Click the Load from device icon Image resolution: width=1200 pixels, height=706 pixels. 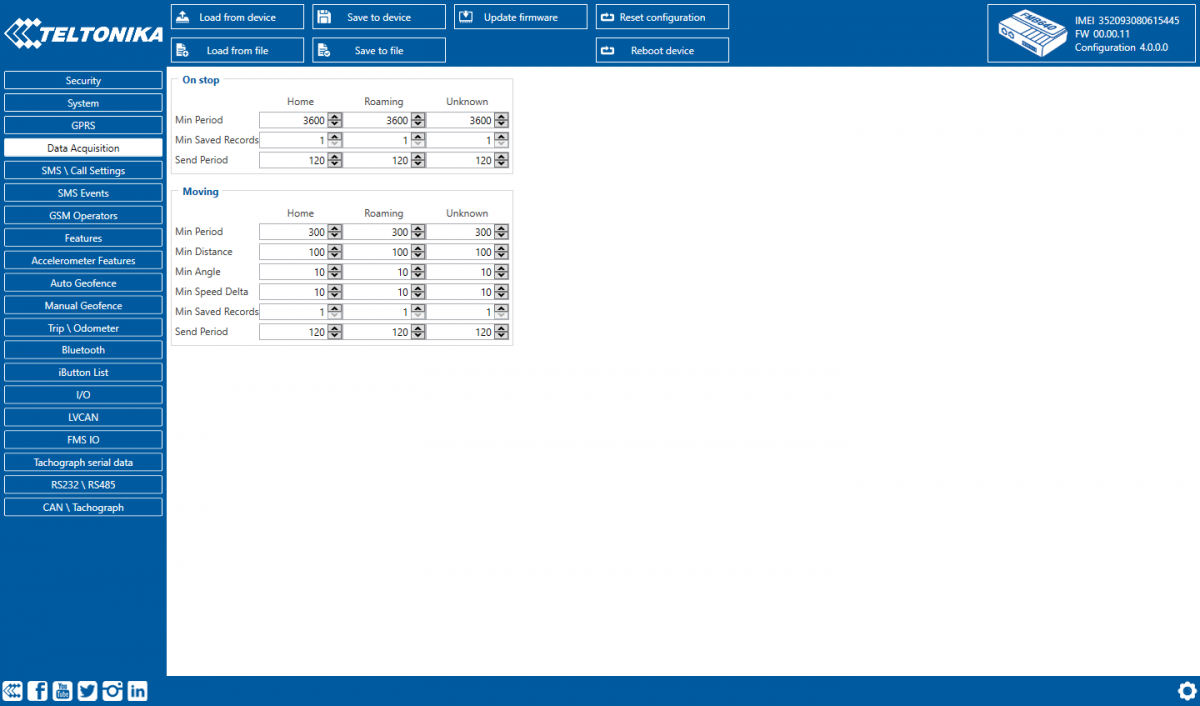184,16
